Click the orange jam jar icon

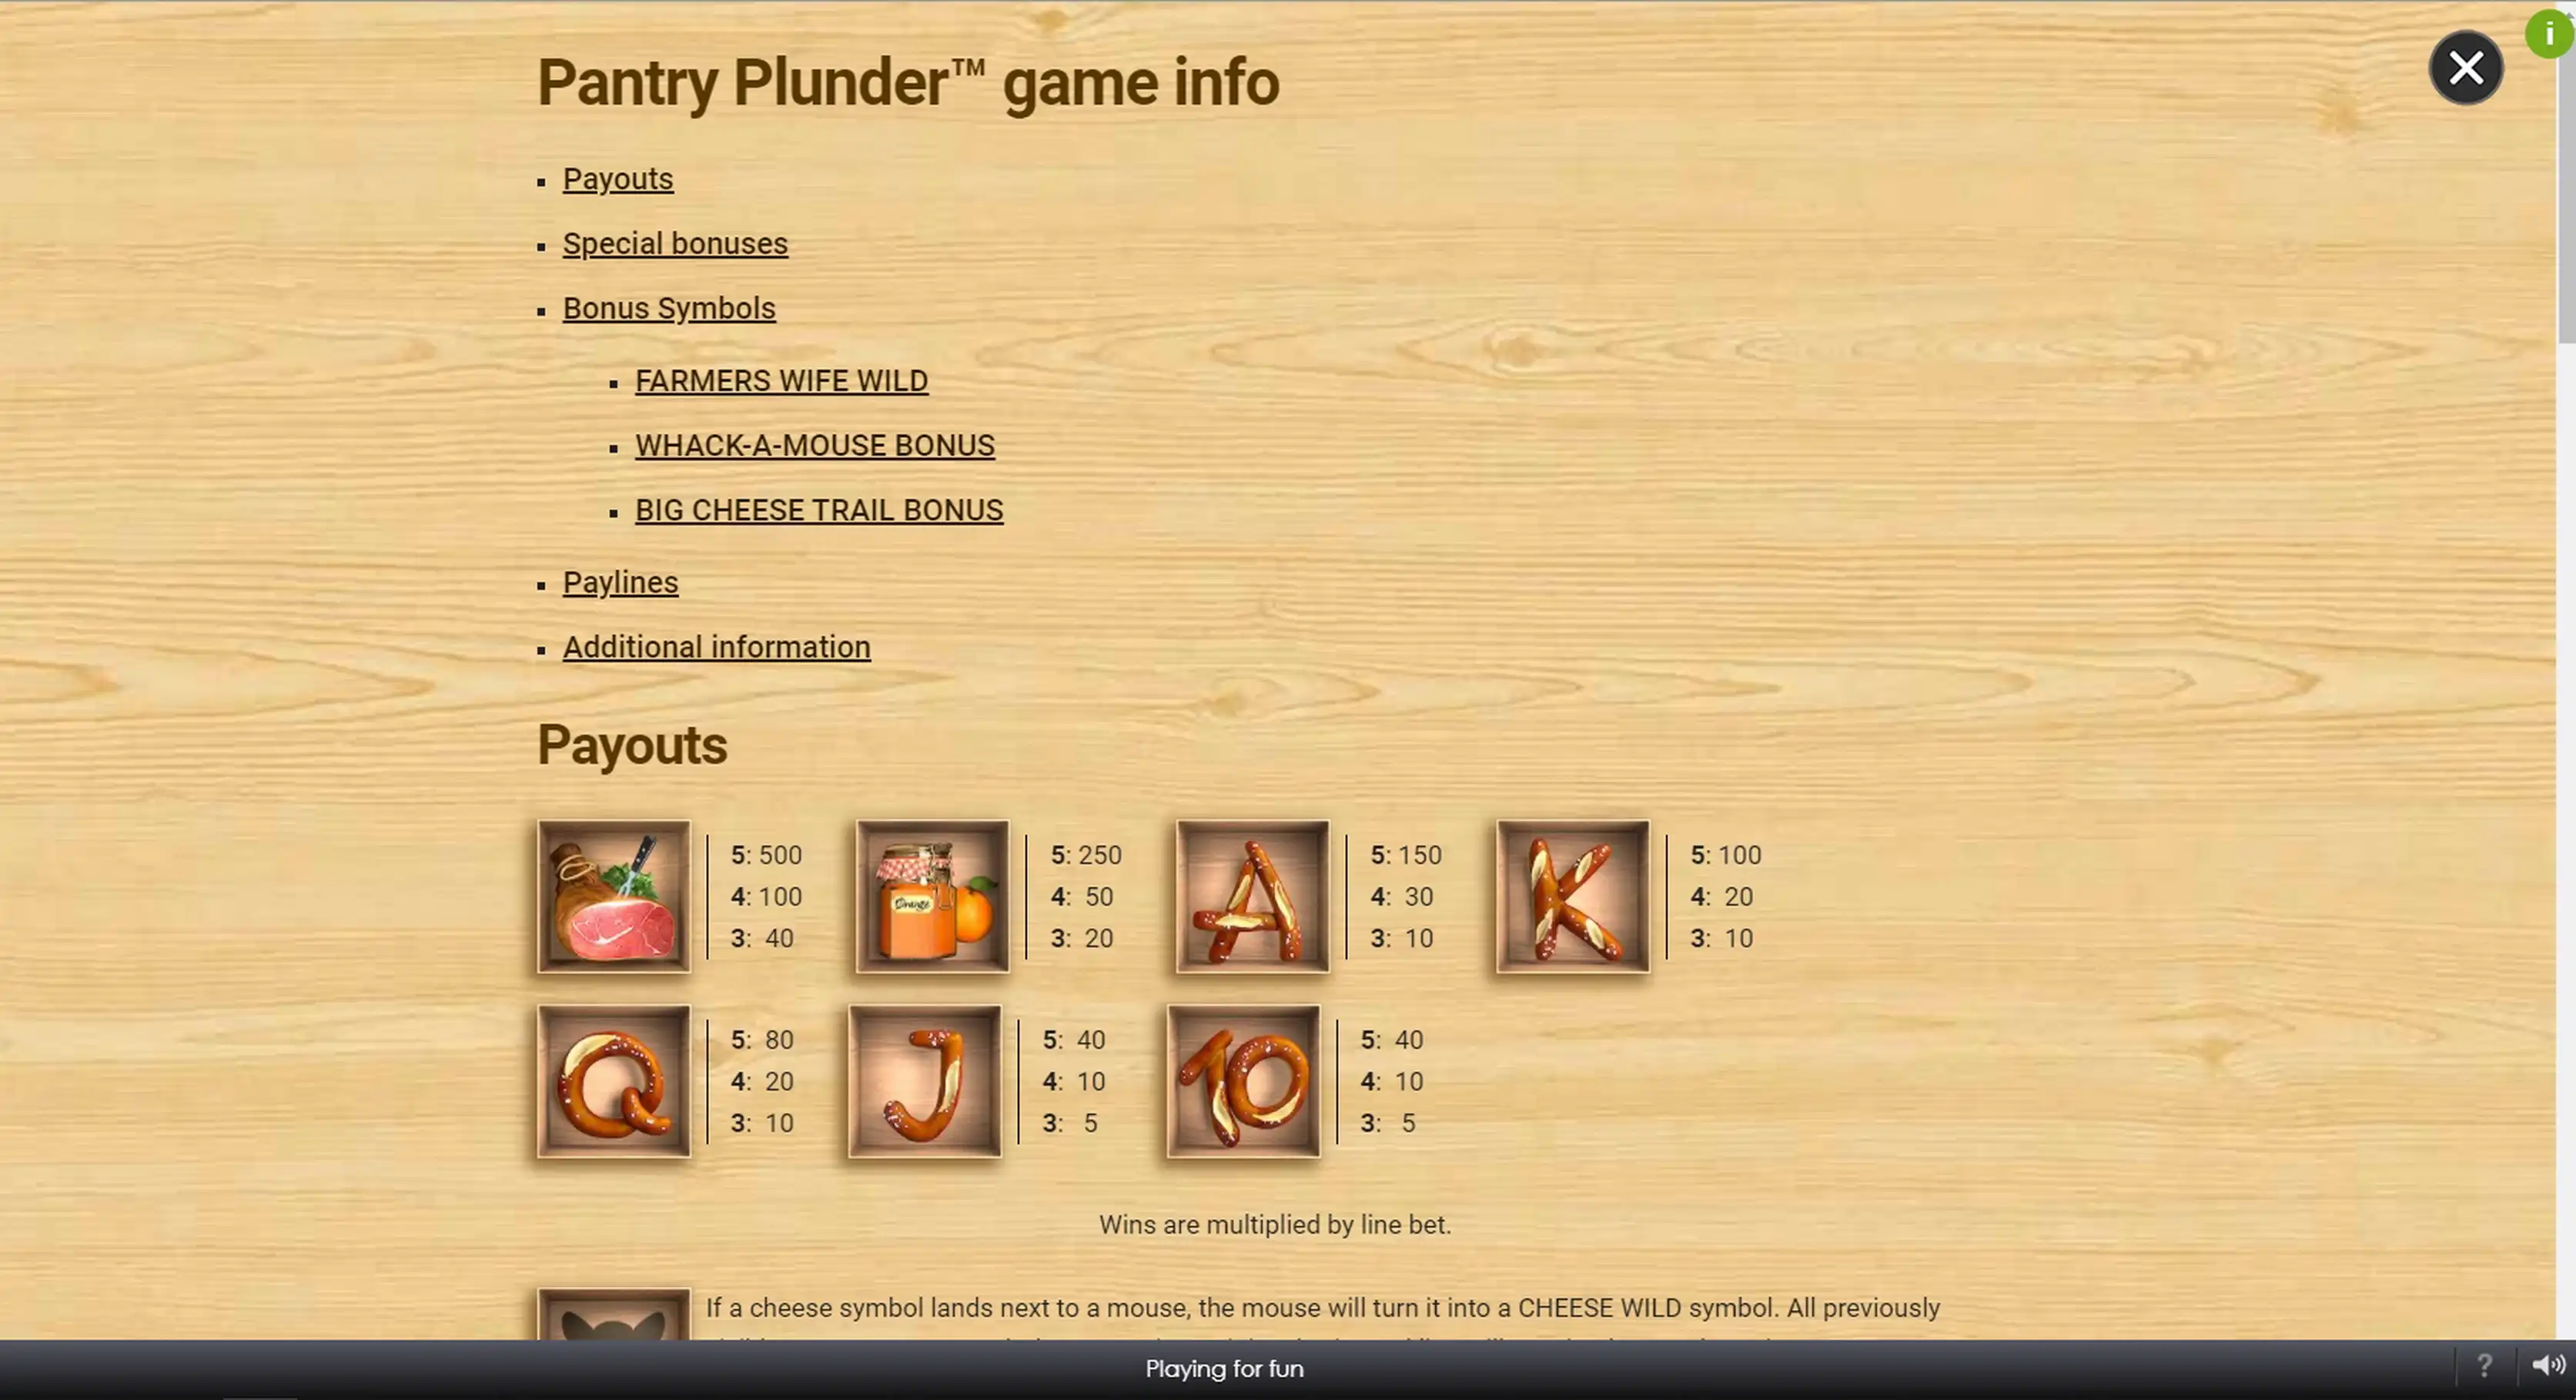(x=931, y=896)
